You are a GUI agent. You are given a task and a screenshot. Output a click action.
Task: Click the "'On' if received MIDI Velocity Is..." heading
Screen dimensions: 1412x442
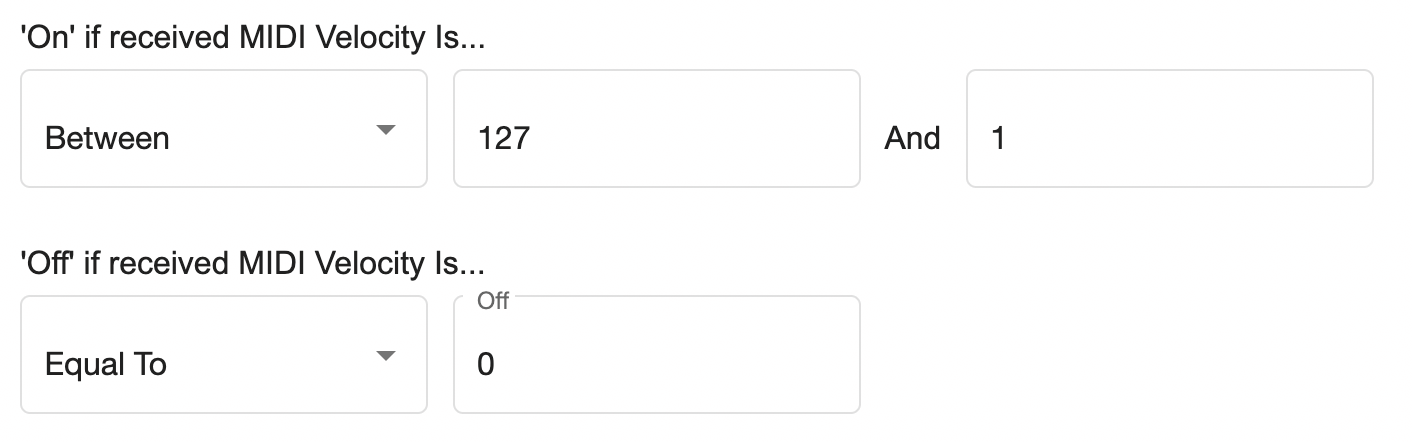tap(252, 38)
